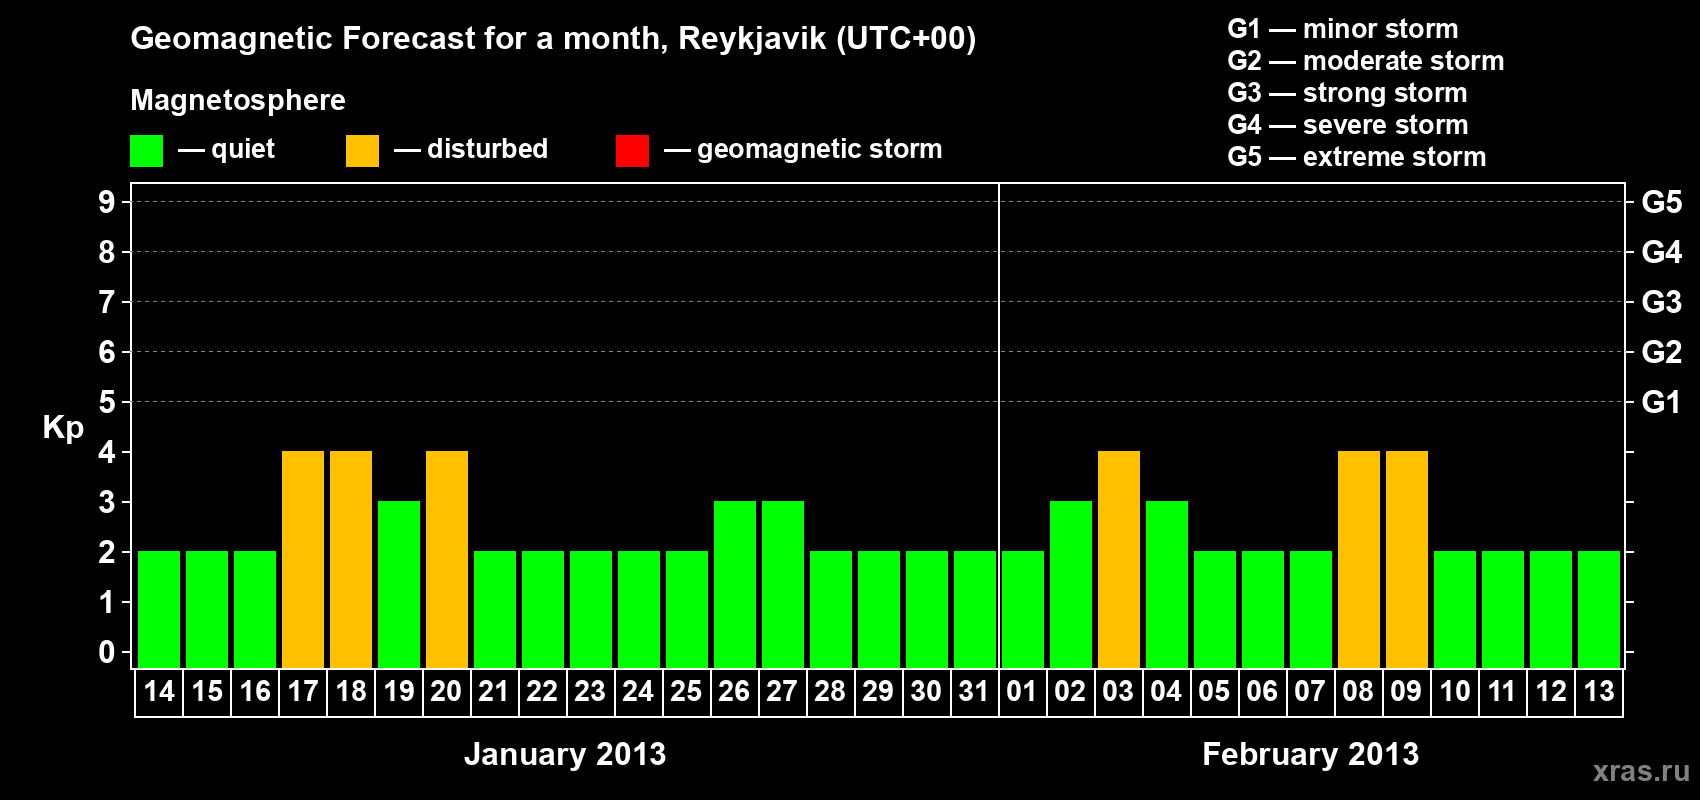The width and height of the screenshot is (1700, 800).
Task: Select the bar for February 13
Action: [x=1599, y=609]
